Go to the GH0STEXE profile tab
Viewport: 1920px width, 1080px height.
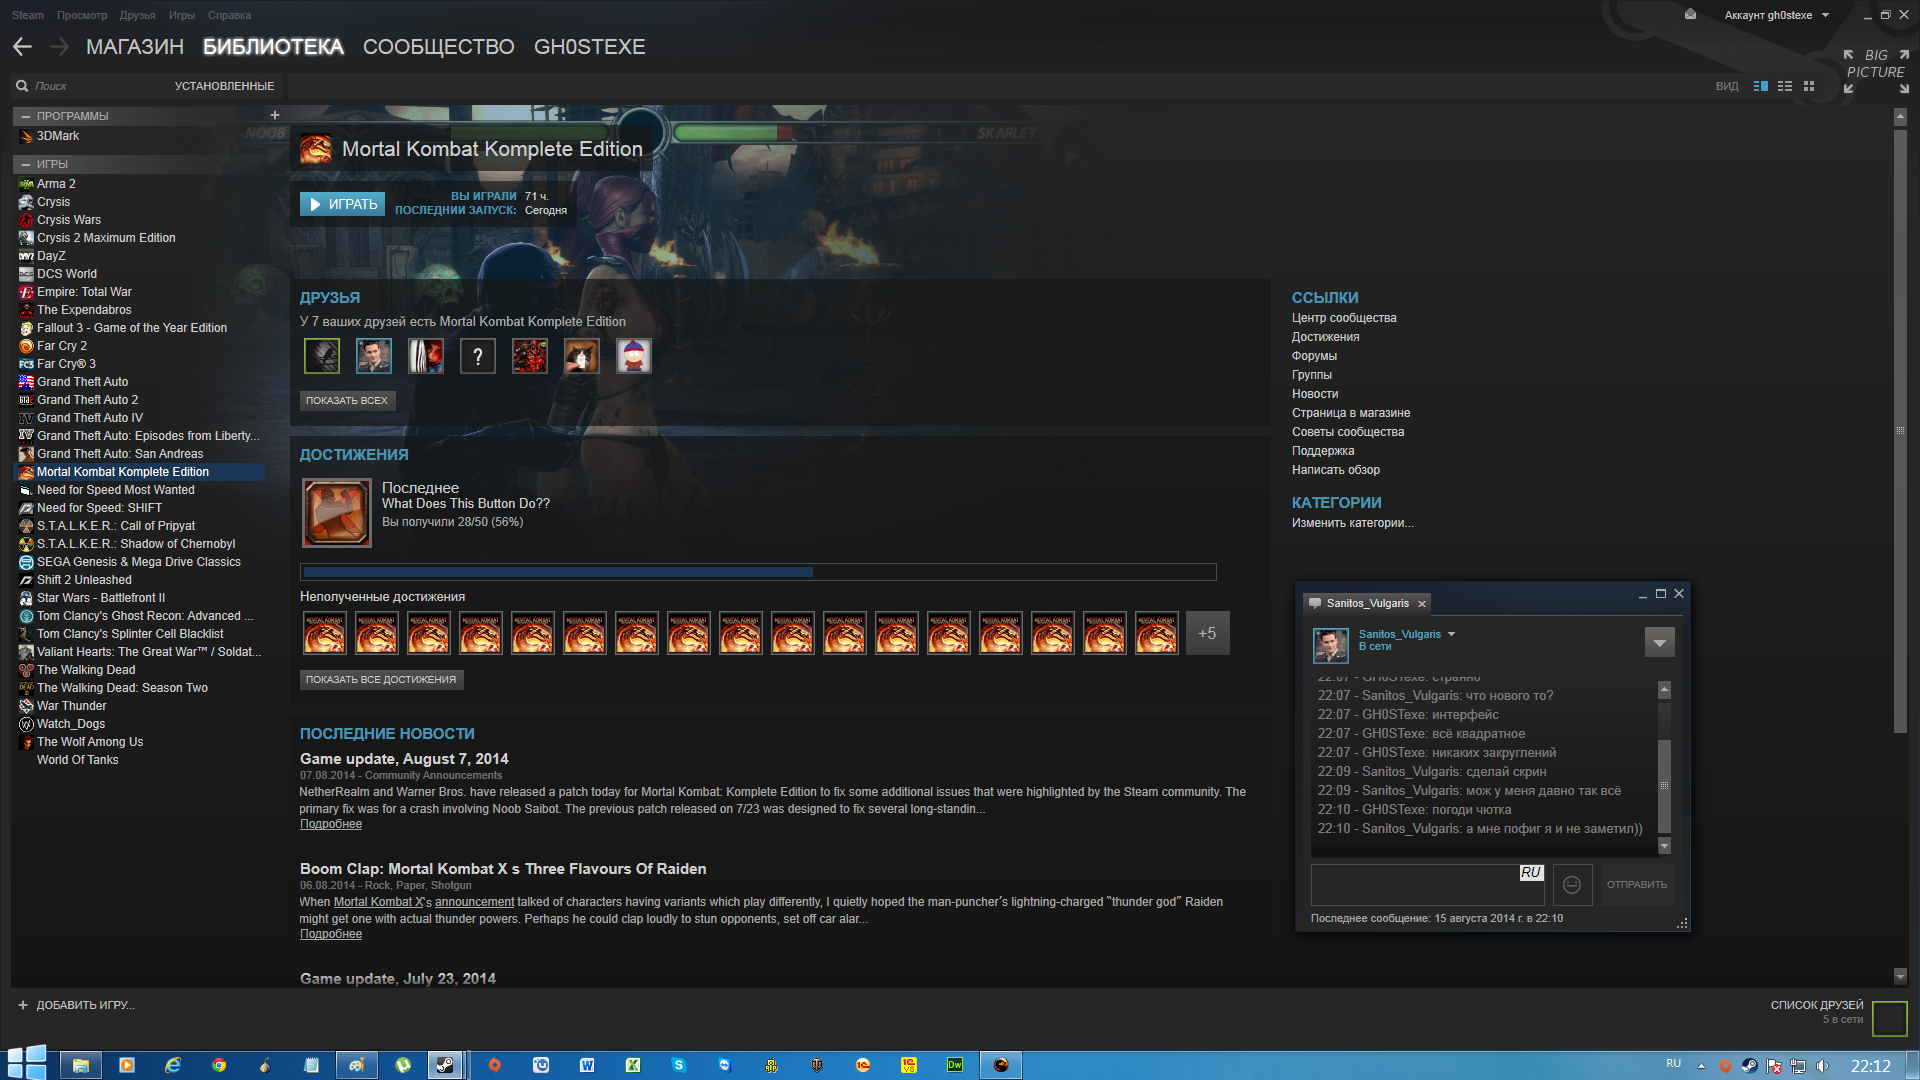pos(589,47)
